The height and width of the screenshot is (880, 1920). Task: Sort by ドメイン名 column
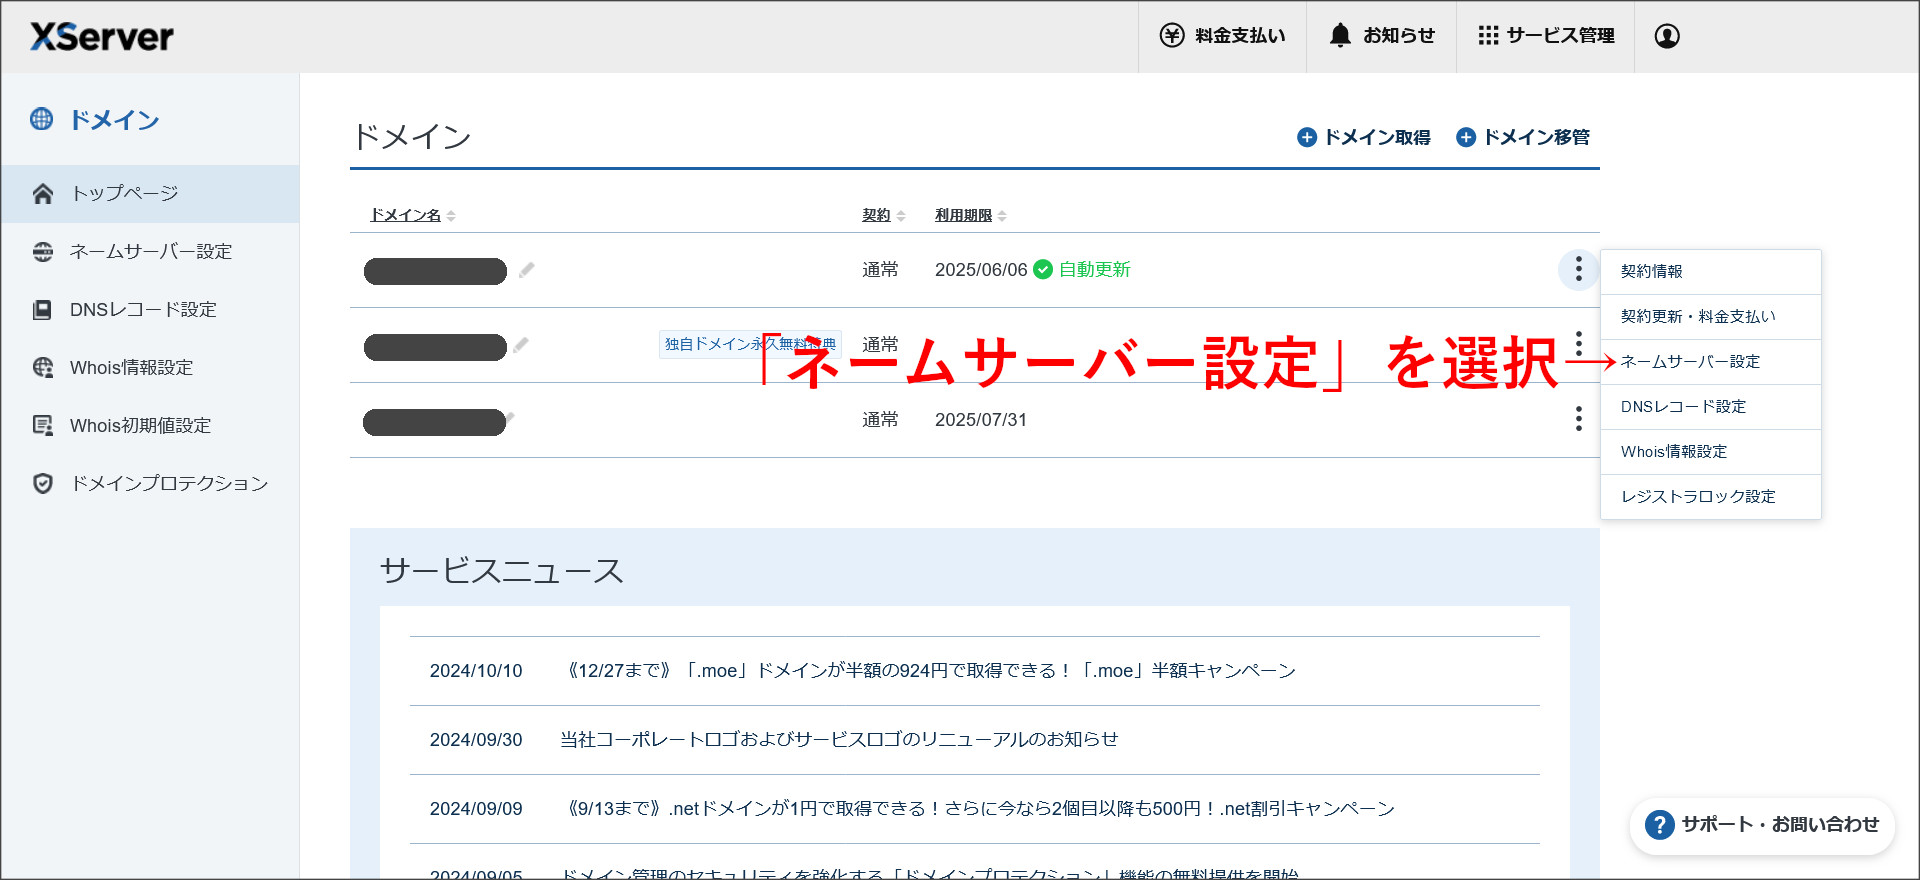click(413, 215)
